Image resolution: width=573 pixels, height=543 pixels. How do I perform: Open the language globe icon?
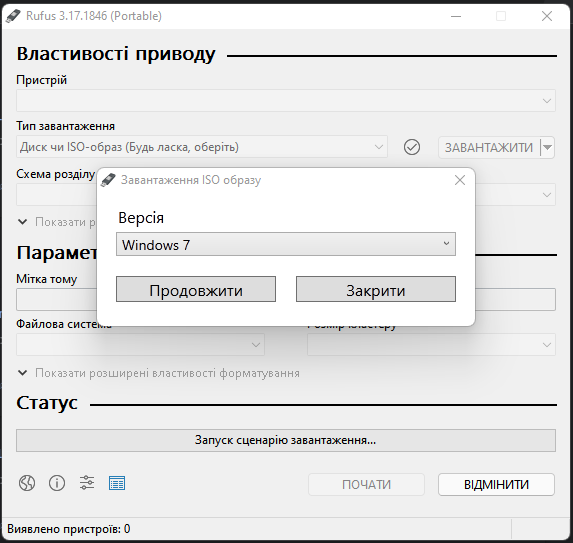(x=27, y=483)
